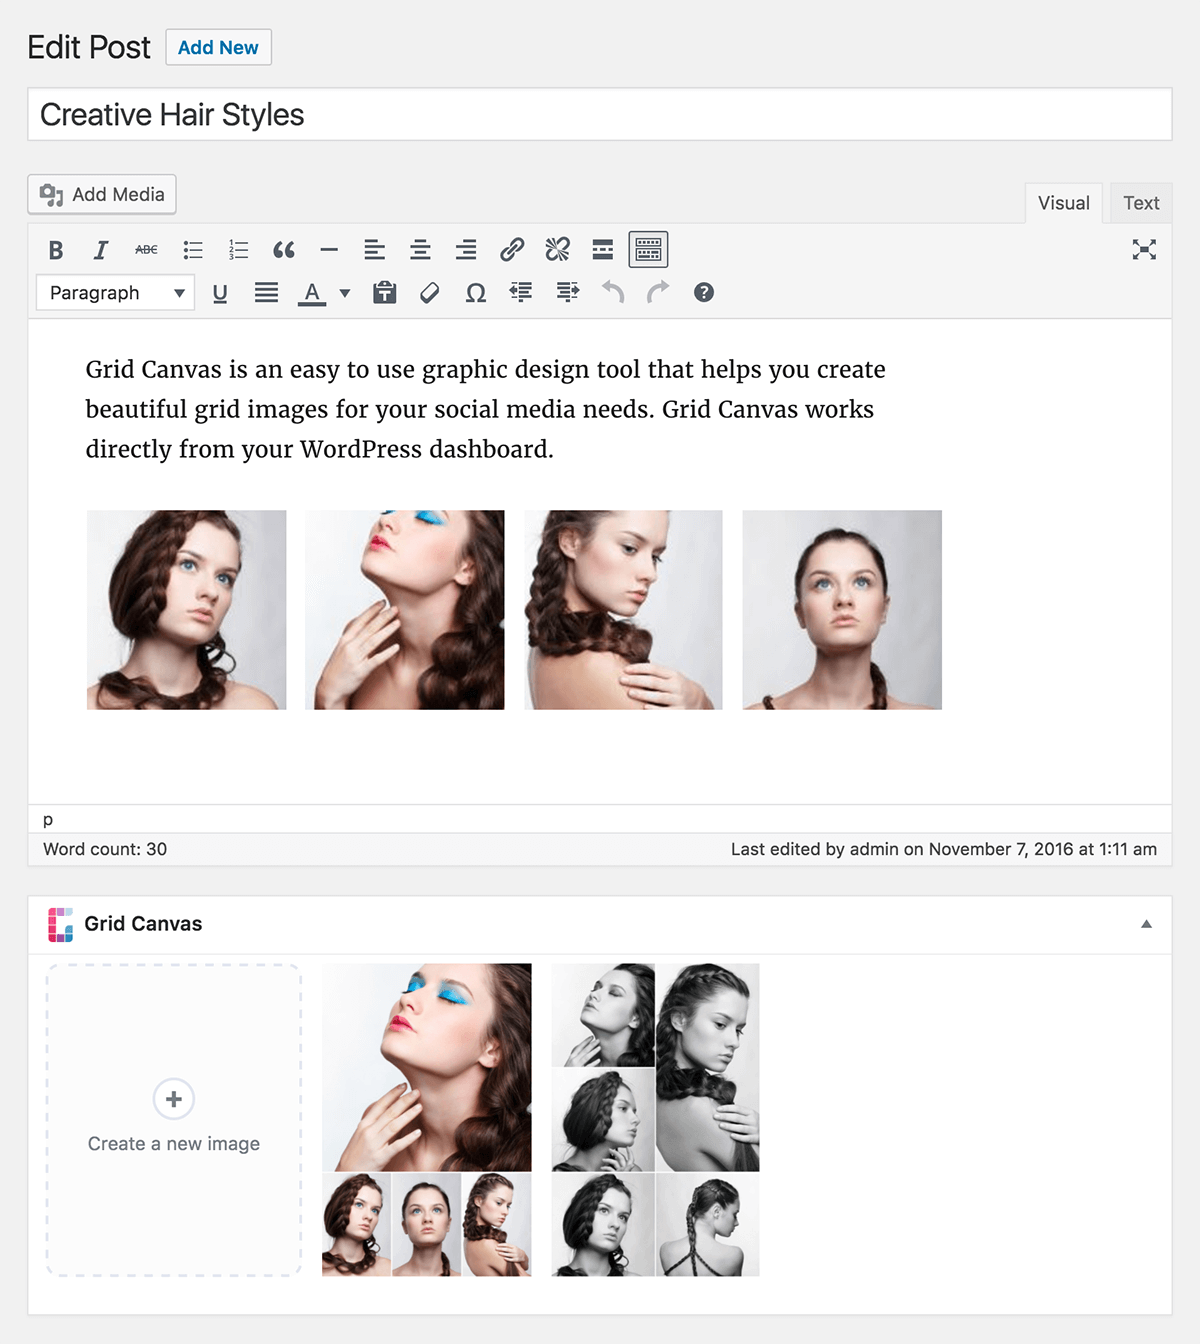Open the text color picker arrow

point(345,293)
